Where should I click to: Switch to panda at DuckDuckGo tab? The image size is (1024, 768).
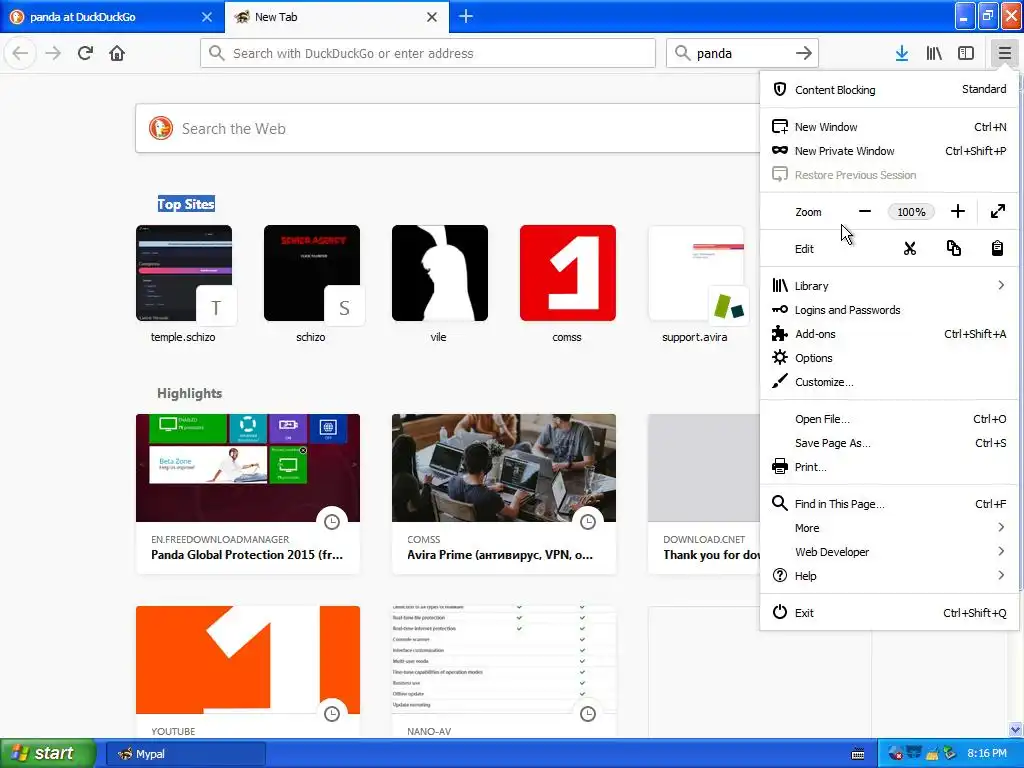pyautogui.click(x=112, y=17)
